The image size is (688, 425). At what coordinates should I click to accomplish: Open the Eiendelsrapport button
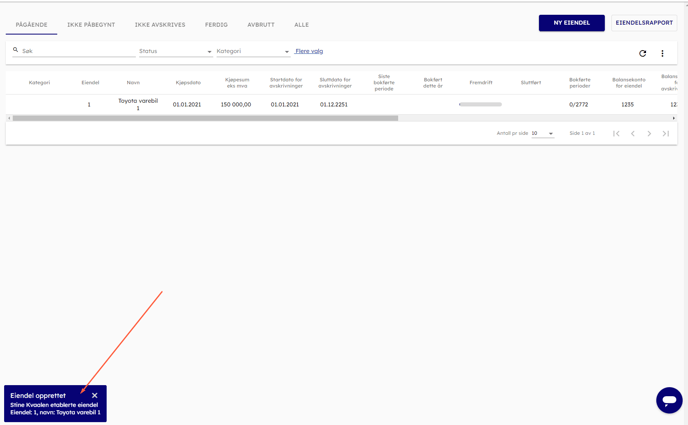click(x=644, y=23)
